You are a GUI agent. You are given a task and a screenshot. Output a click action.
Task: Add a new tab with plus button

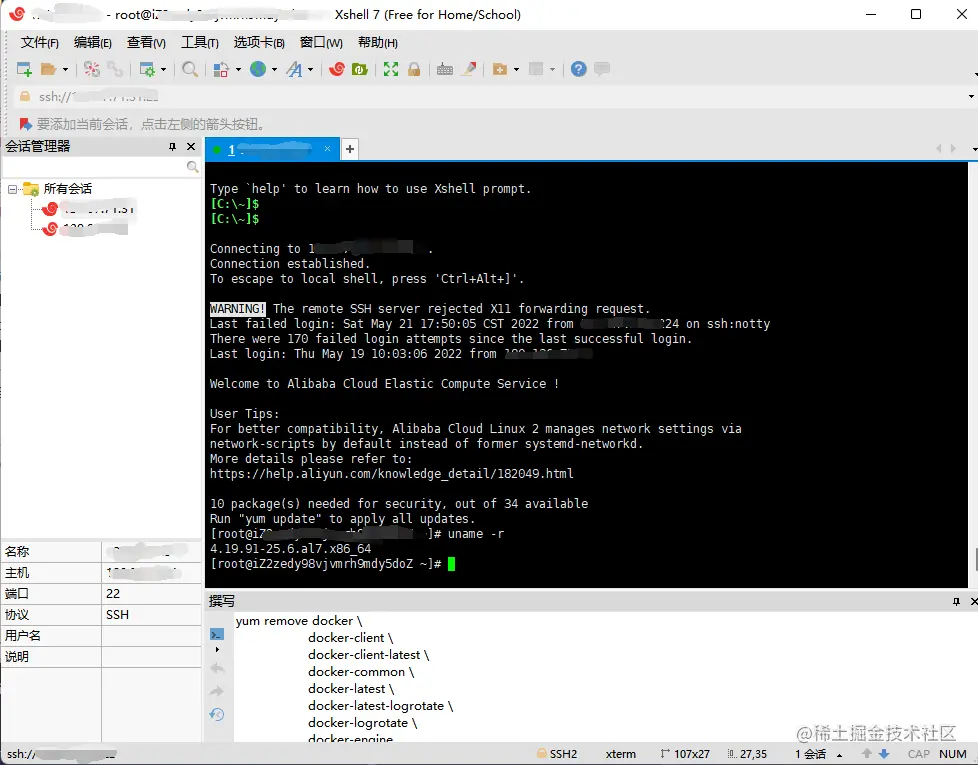point(350,149)
